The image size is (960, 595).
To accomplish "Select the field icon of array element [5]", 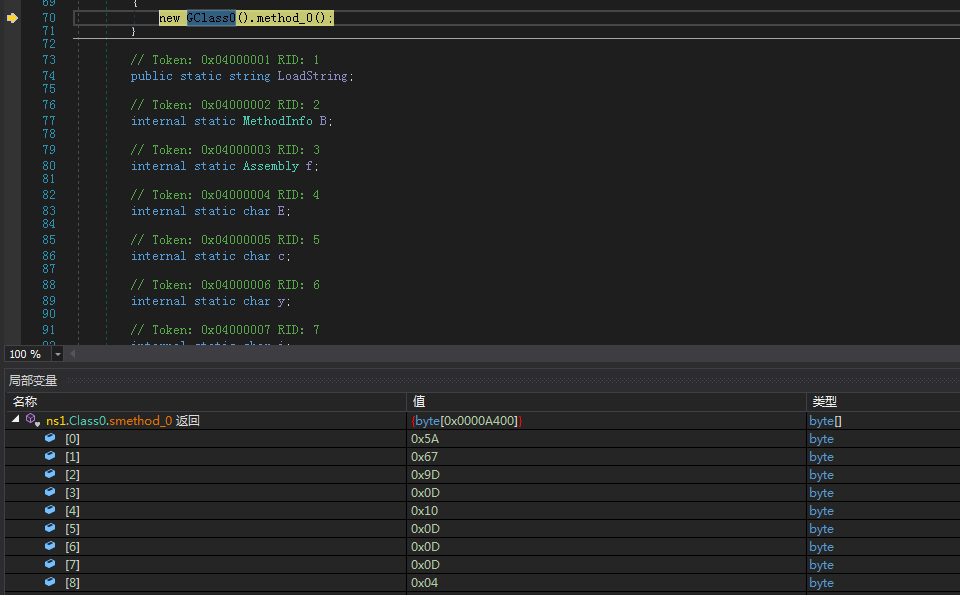I will coord(50,528).
